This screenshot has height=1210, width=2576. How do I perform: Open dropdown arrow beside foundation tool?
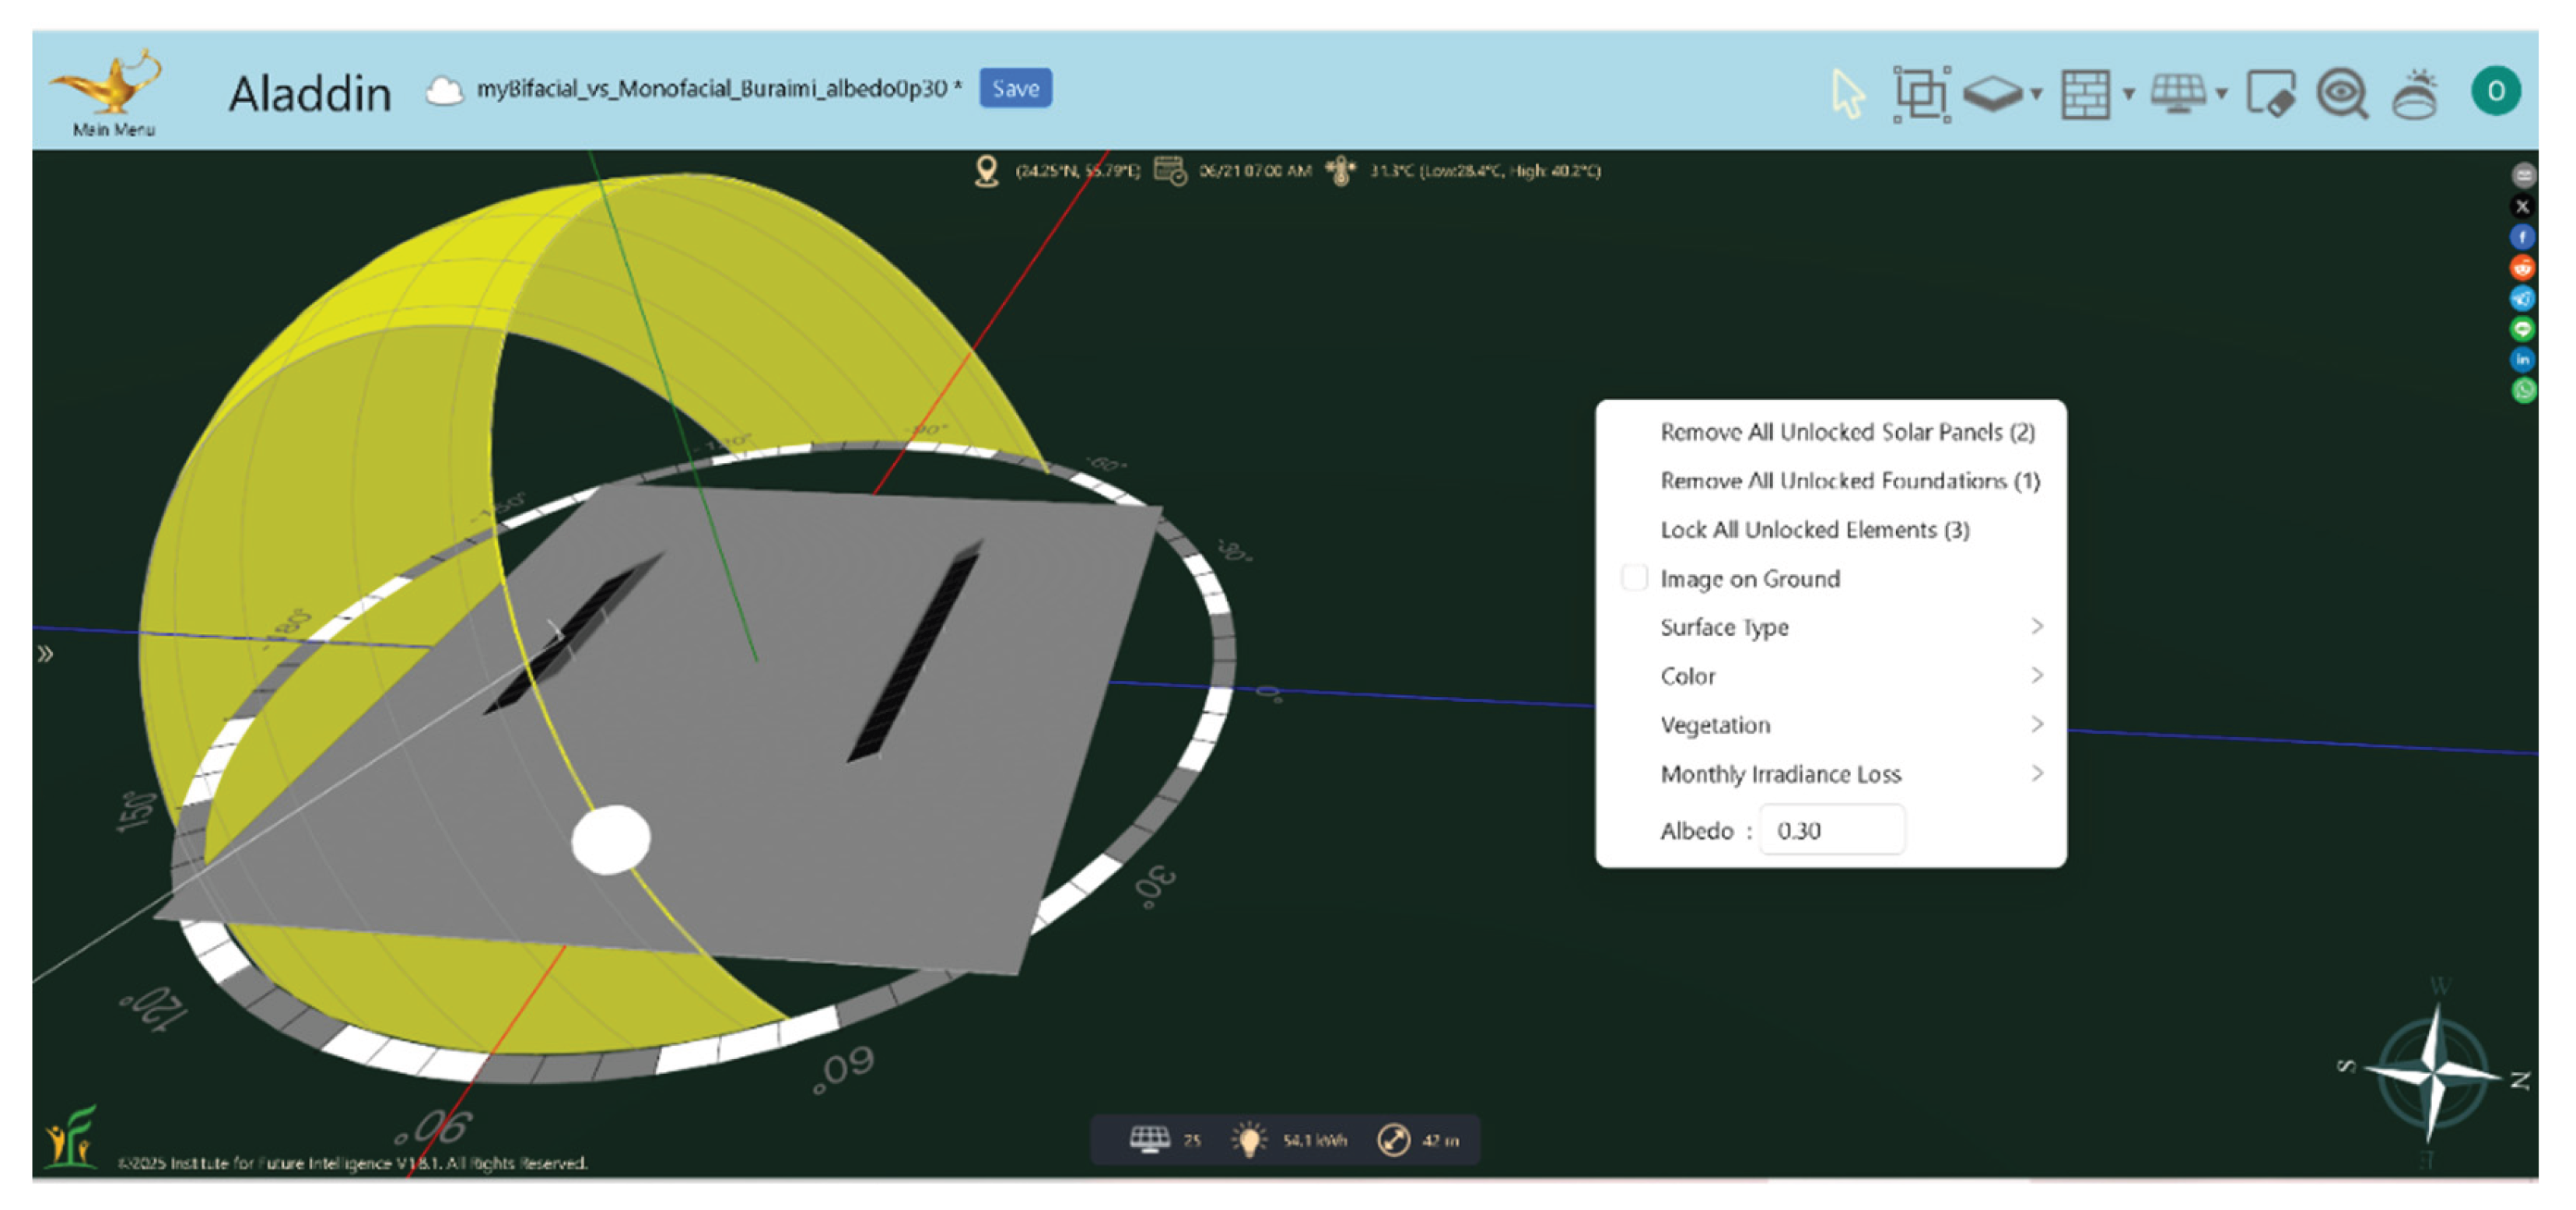(2036, 94)
